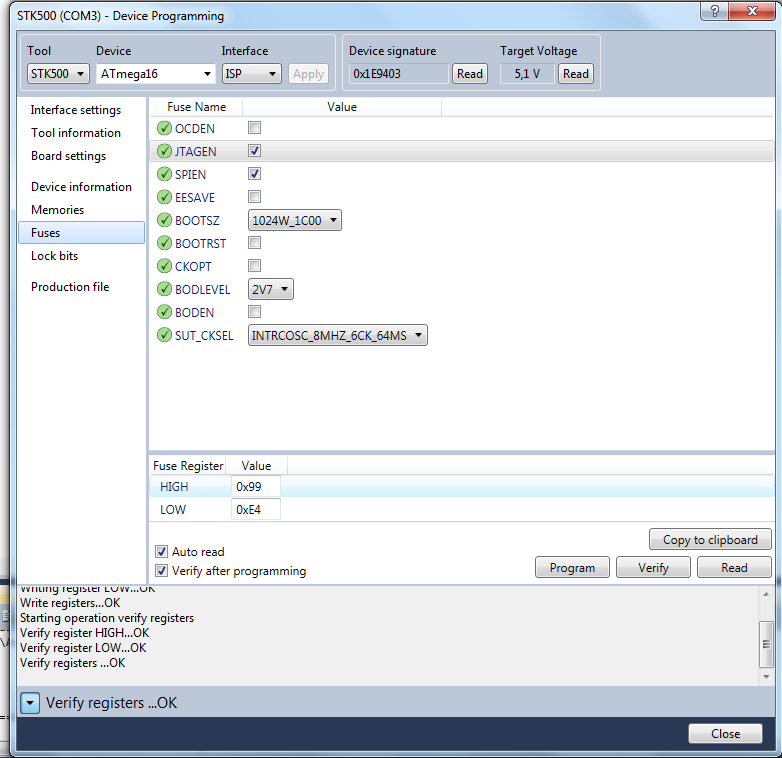Click log line 'Verify register HIGH...OK'

point(84,633)
